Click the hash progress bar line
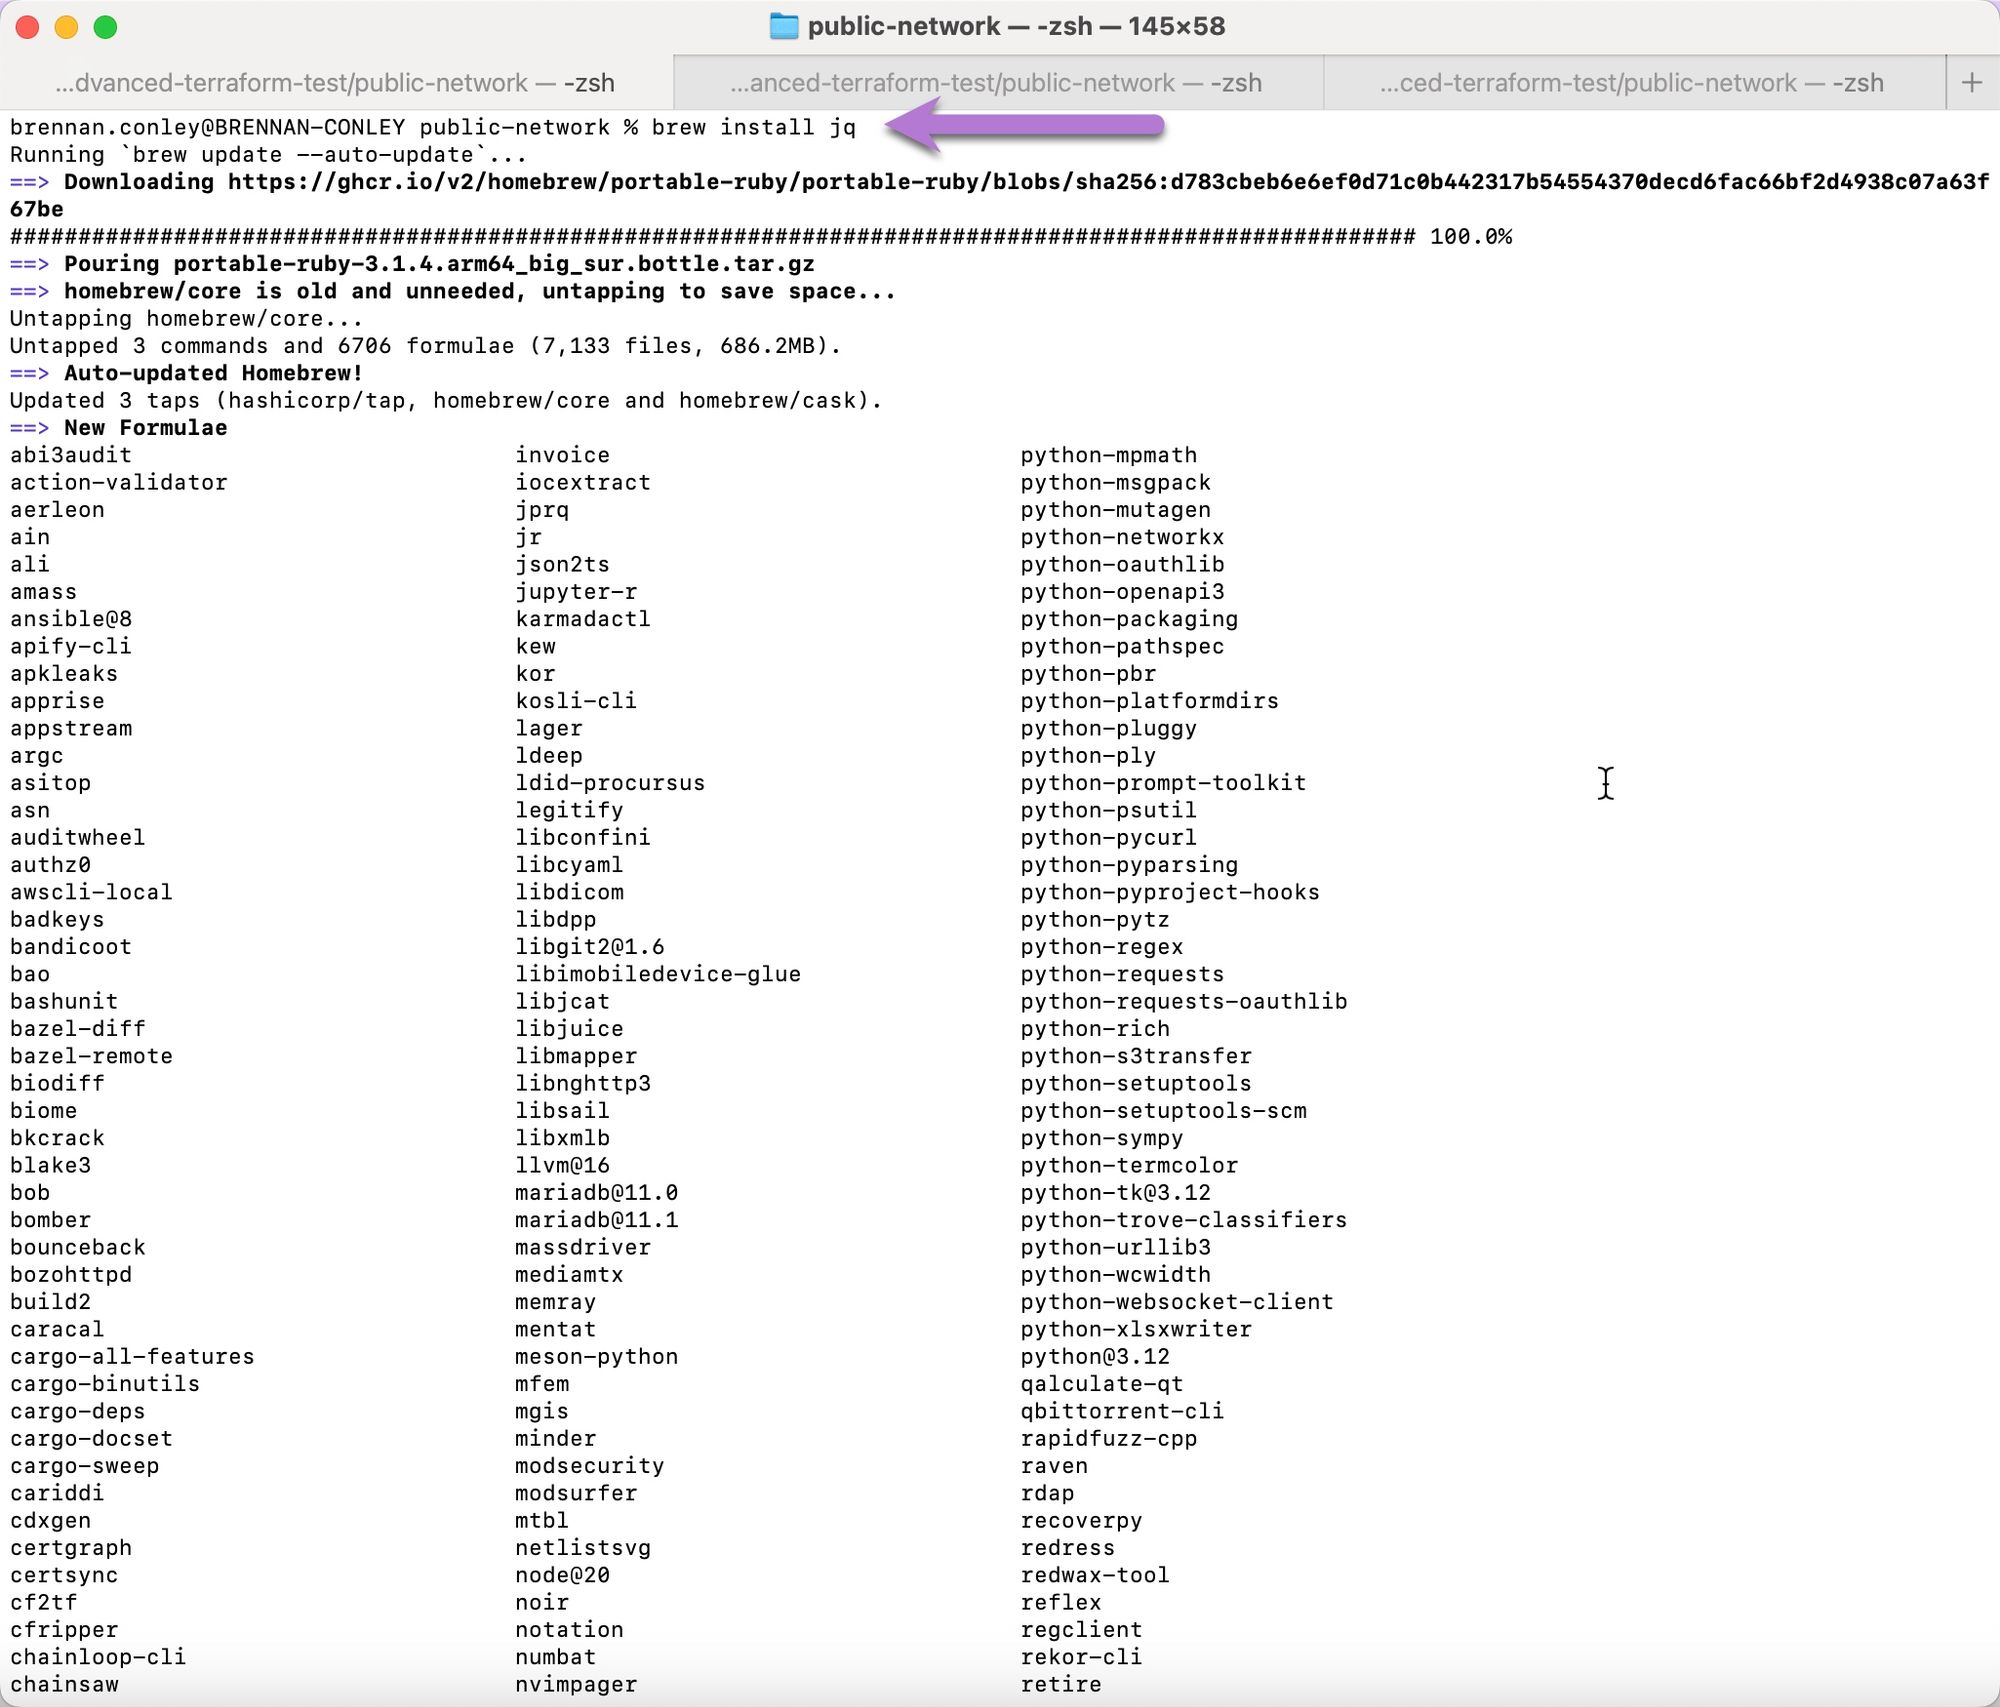The height and width of the screenshot is (1707, 2000). coord(712,237)
